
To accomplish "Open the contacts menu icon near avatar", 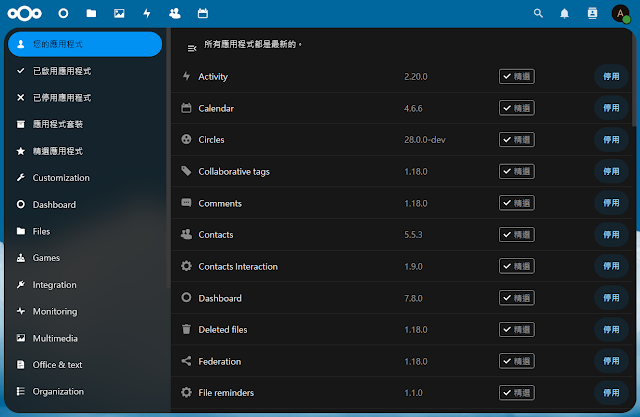I will [x=592, y=13].
